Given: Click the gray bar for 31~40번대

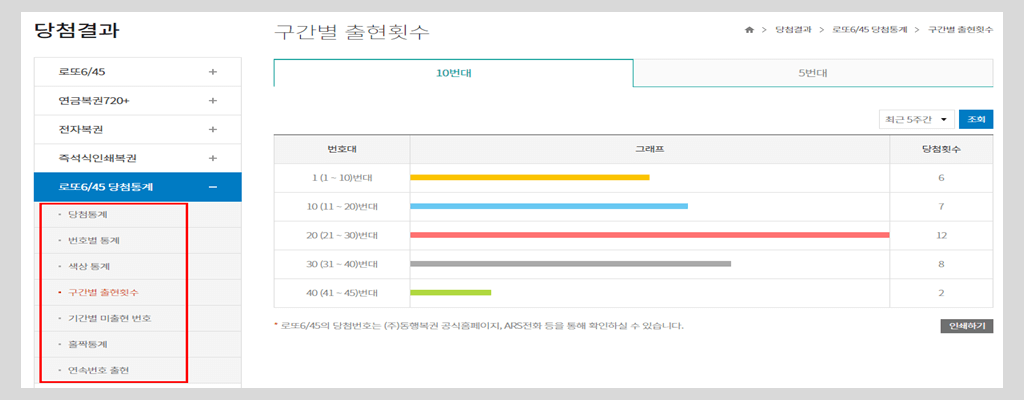Looking at the screenshot, I should pyautogui.click(x=570, y=263).
